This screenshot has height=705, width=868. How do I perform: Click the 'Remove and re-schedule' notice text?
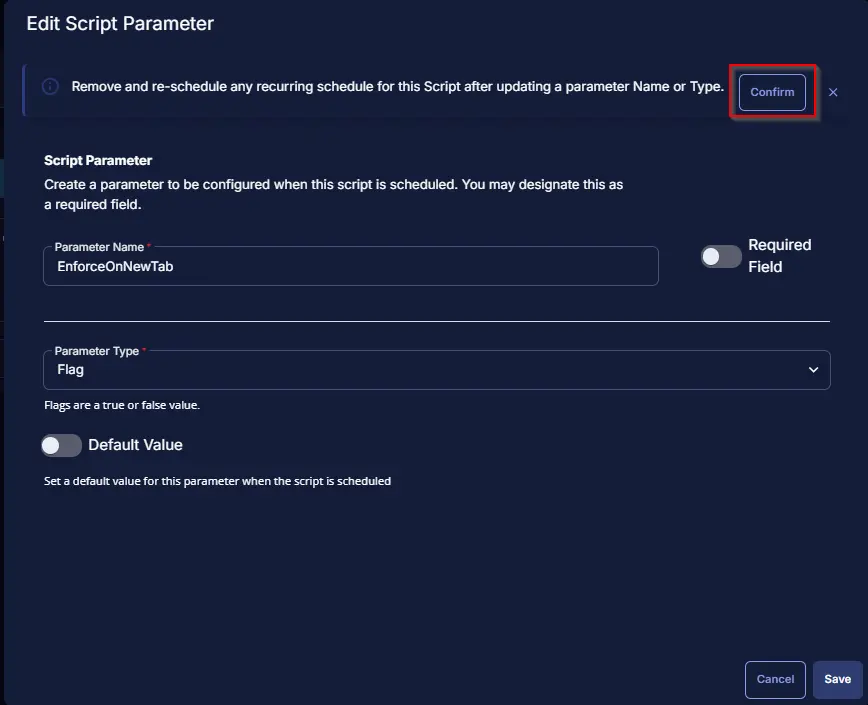pyautogui.click(x=397, y=86)
